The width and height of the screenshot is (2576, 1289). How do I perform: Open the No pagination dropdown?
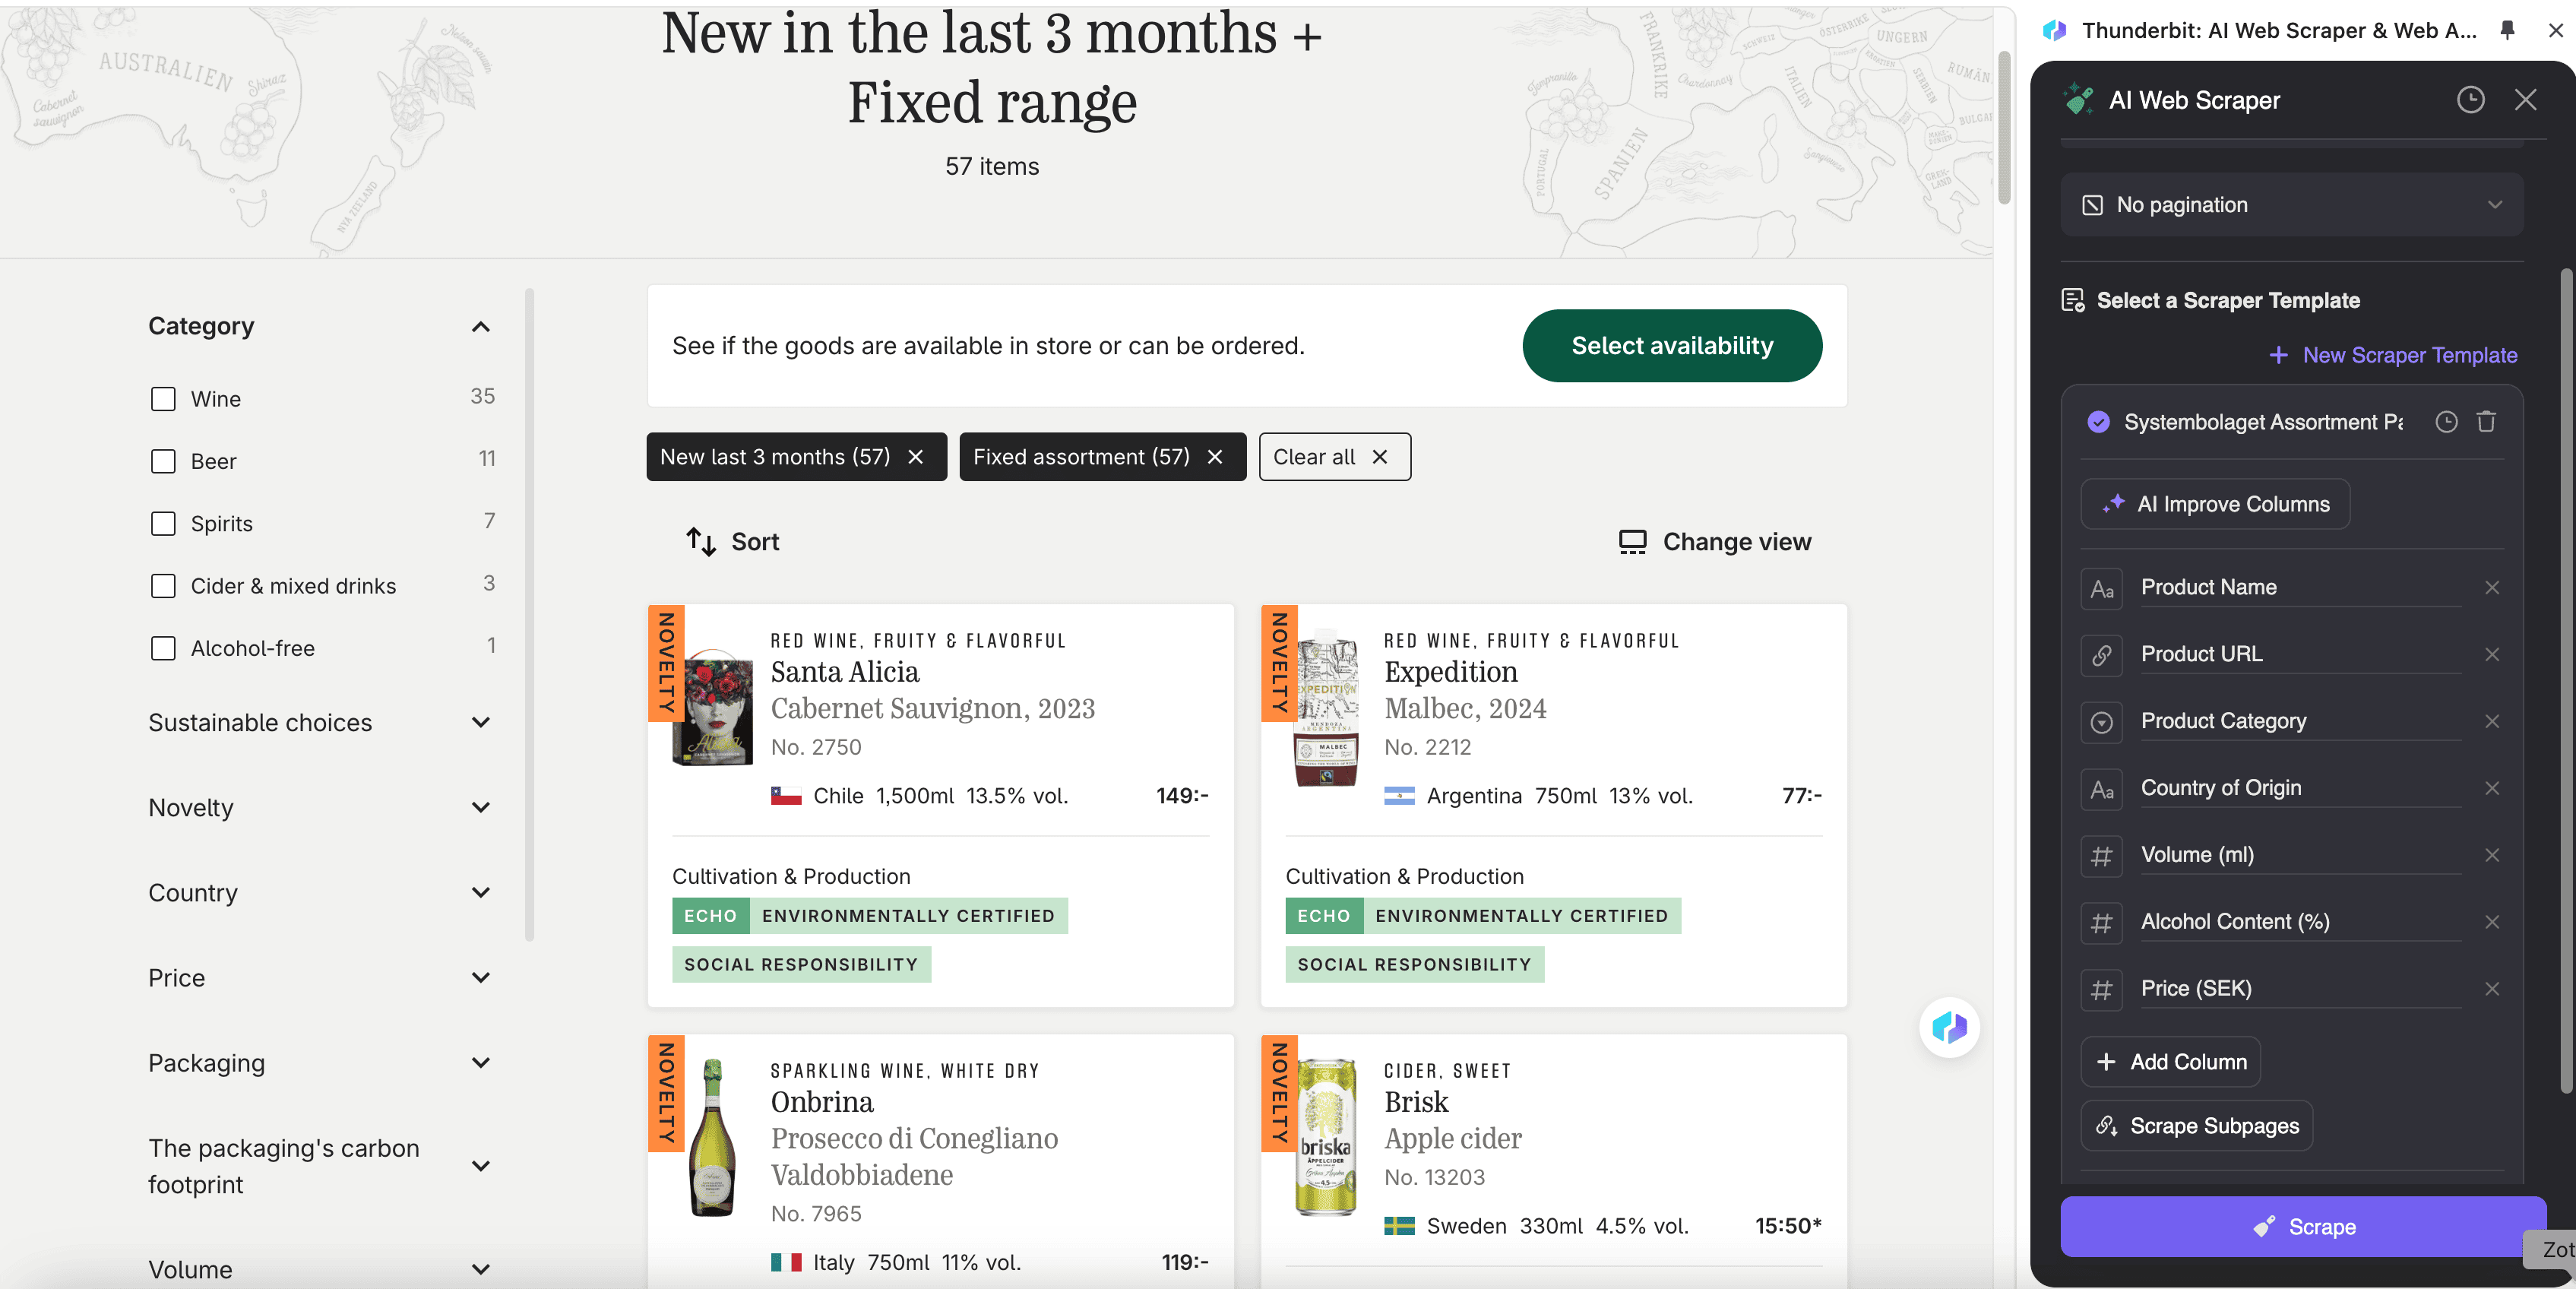pos(2291,205)
